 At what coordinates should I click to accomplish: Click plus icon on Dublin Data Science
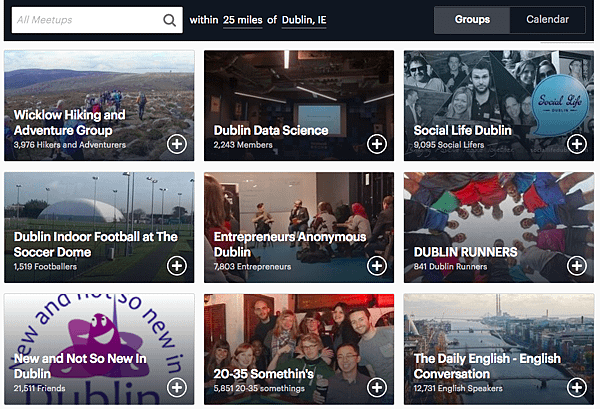tap(377, 144)
